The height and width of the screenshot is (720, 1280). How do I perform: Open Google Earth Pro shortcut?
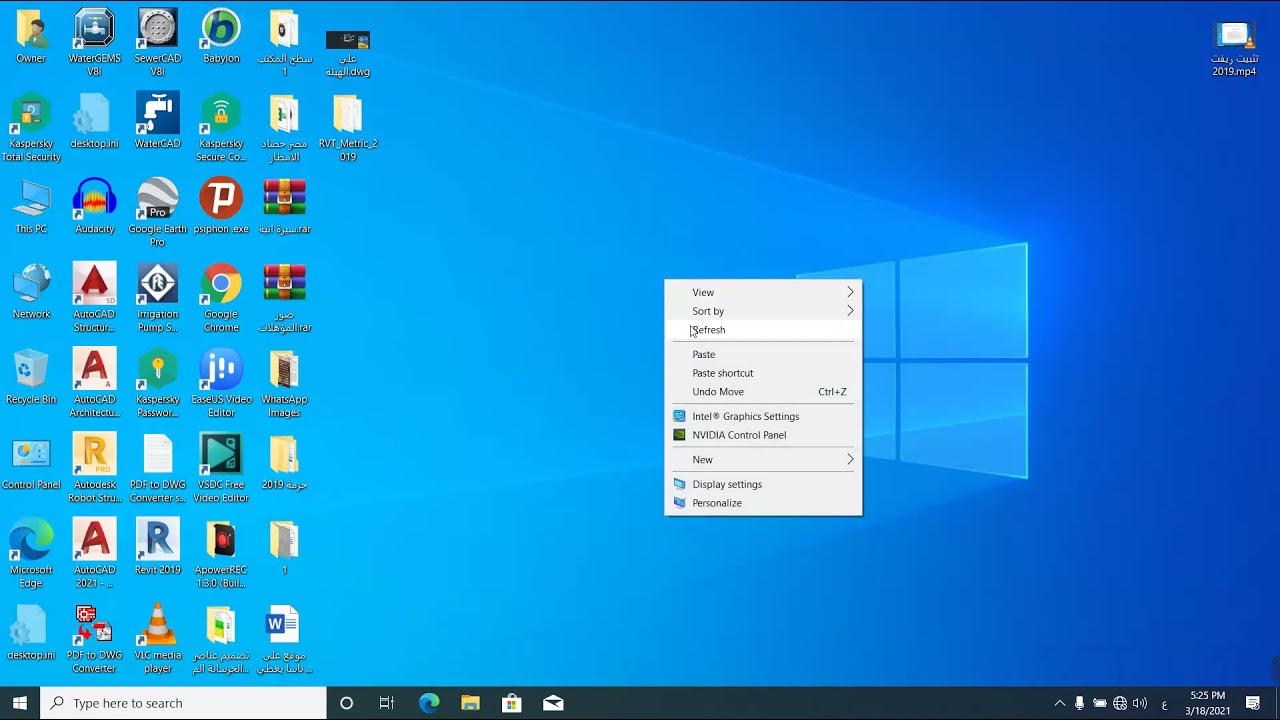[x=157, y=213]
